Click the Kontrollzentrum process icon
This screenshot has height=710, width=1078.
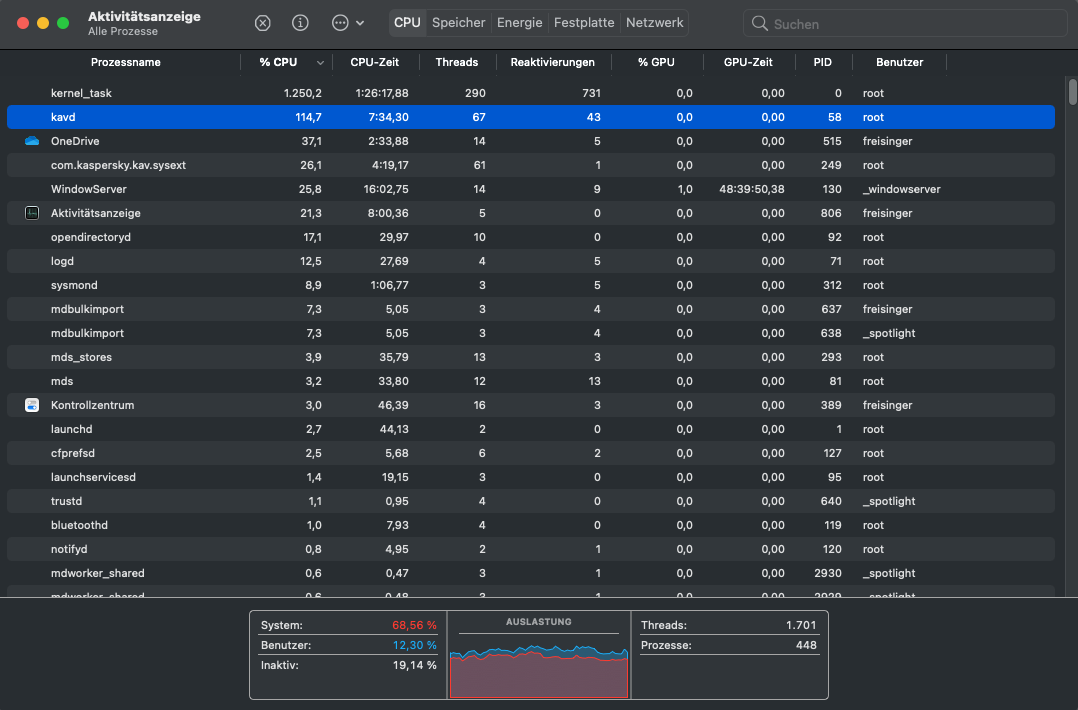click(32, 405)
